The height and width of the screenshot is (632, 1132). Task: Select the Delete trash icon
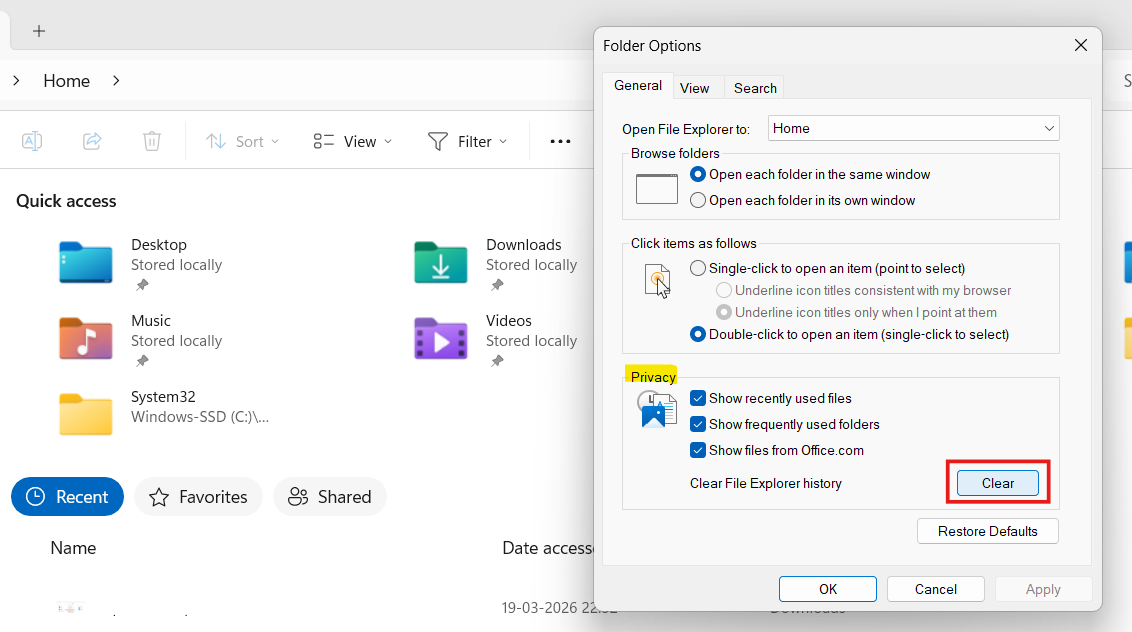click(x=151, y=141)
